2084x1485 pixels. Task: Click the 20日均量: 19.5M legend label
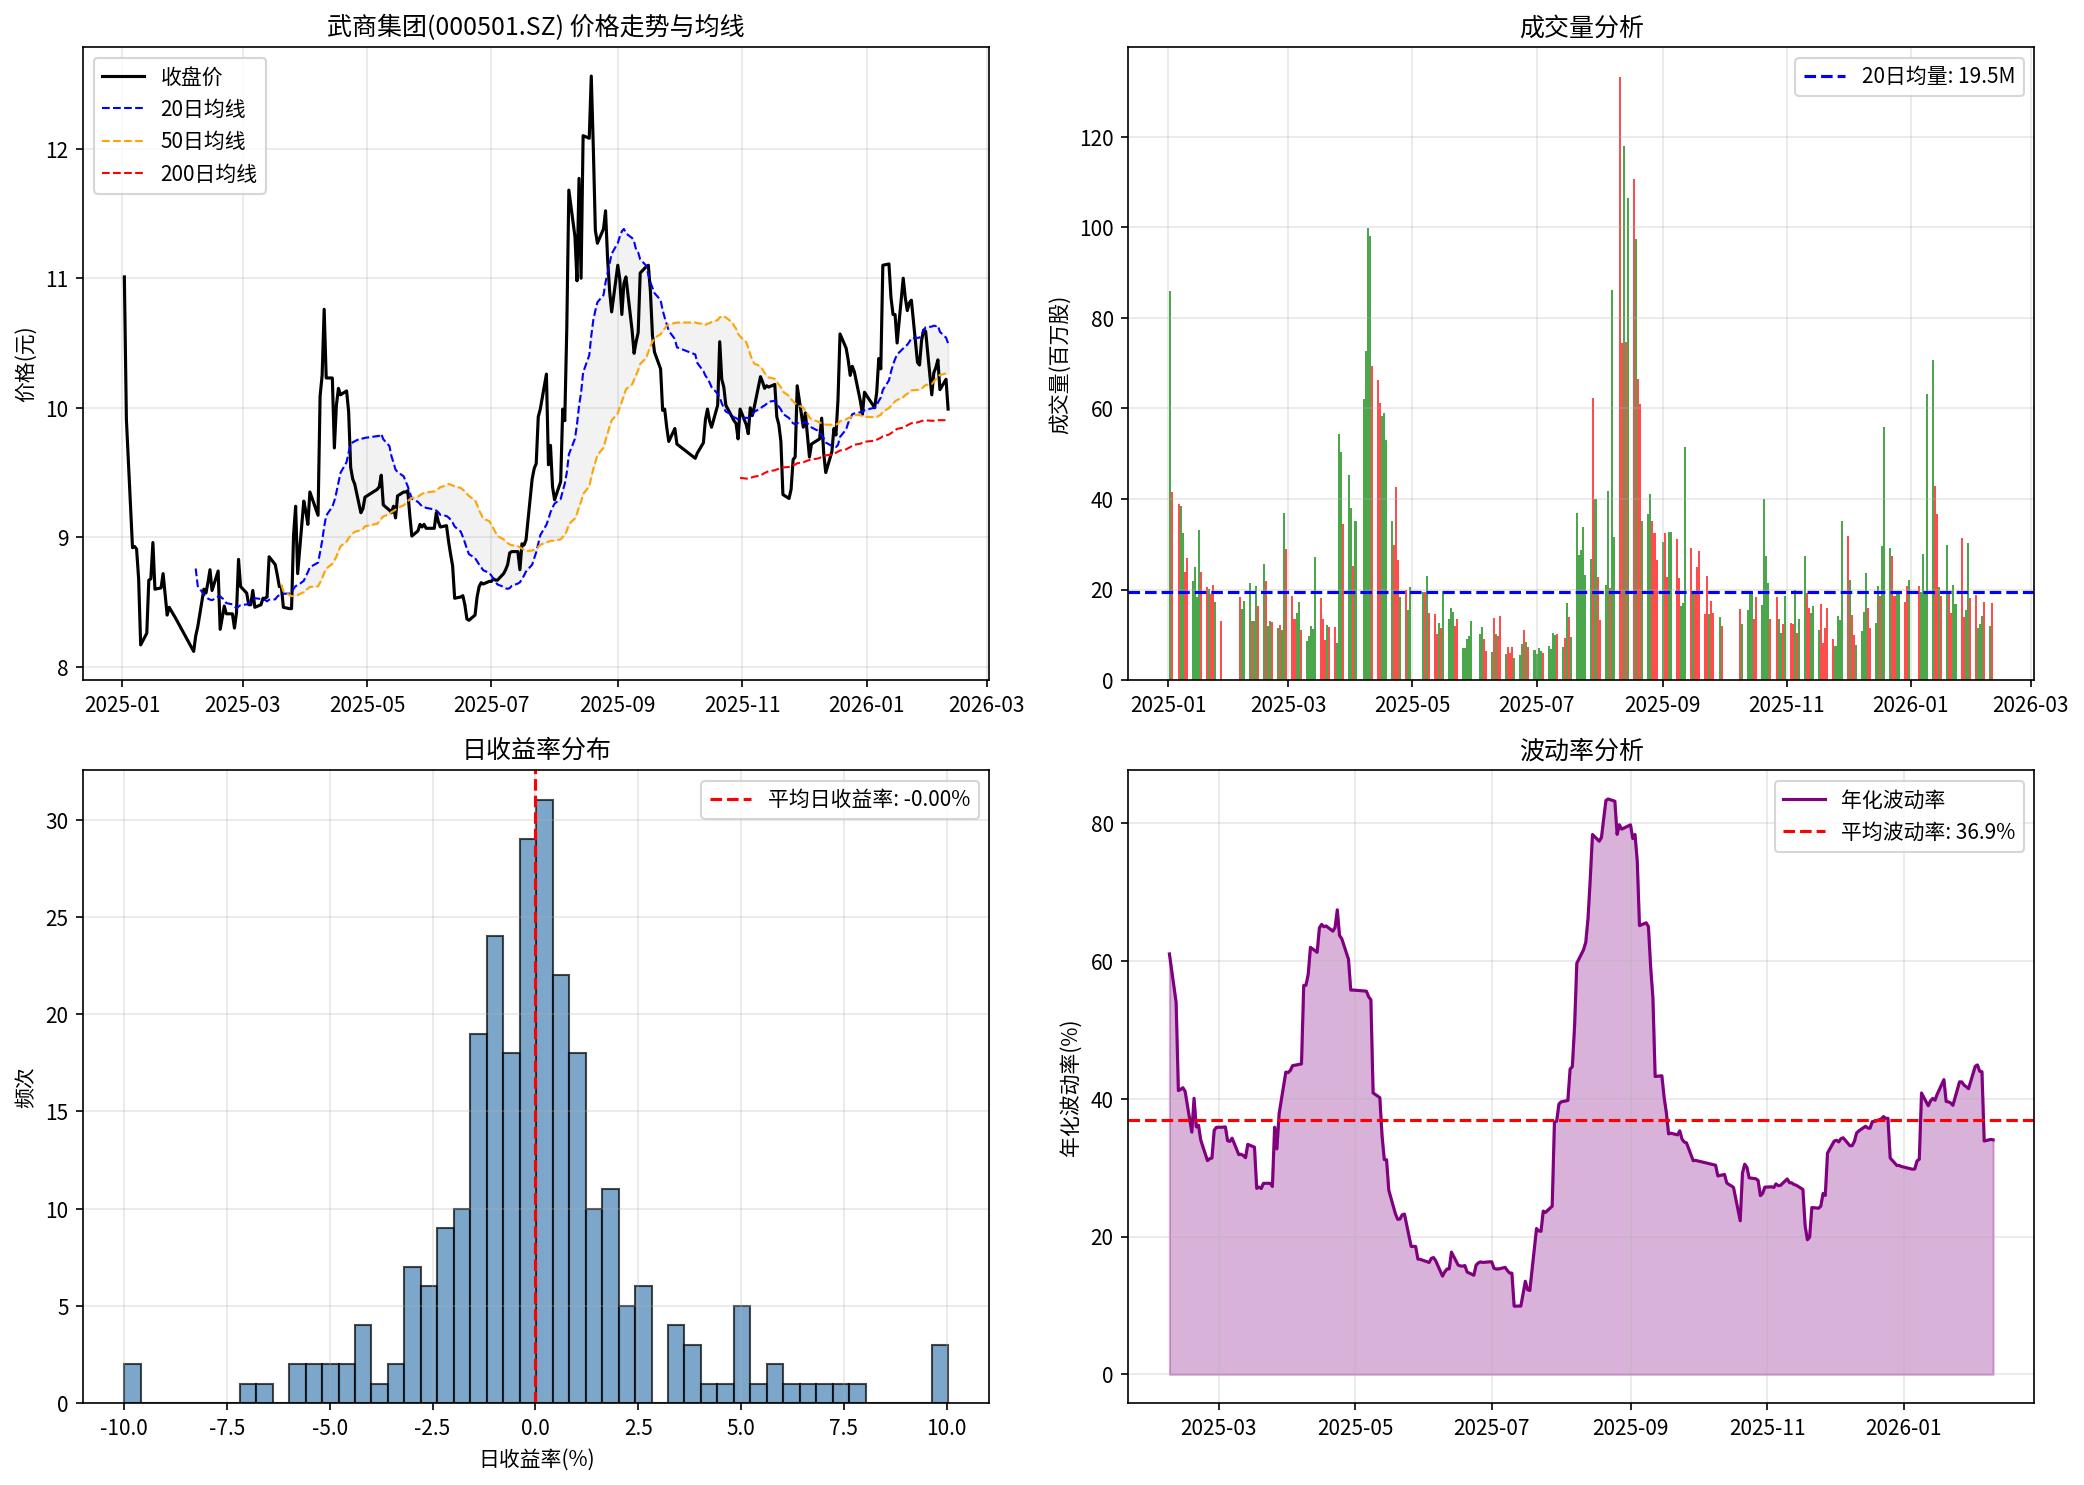click(1936, 76)
